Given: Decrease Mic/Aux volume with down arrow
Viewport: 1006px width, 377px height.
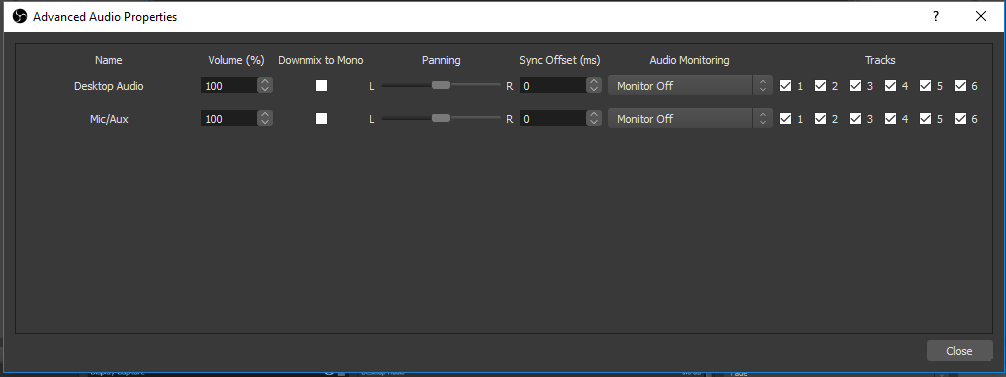Looking at the screenshot, I should tap(266, 122).
